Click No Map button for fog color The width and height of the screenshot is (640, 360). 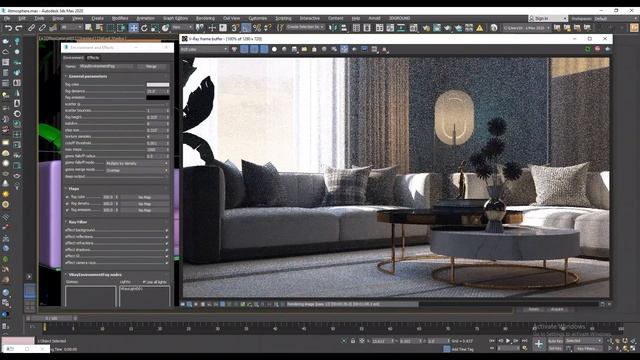pos(144,197)
